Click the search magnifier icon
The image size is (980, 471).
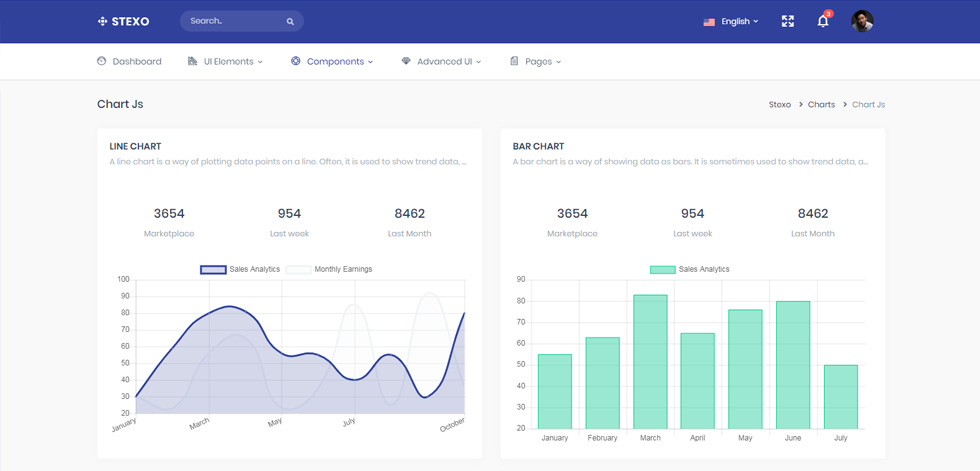pyautogui.click(x=290, y=21)
